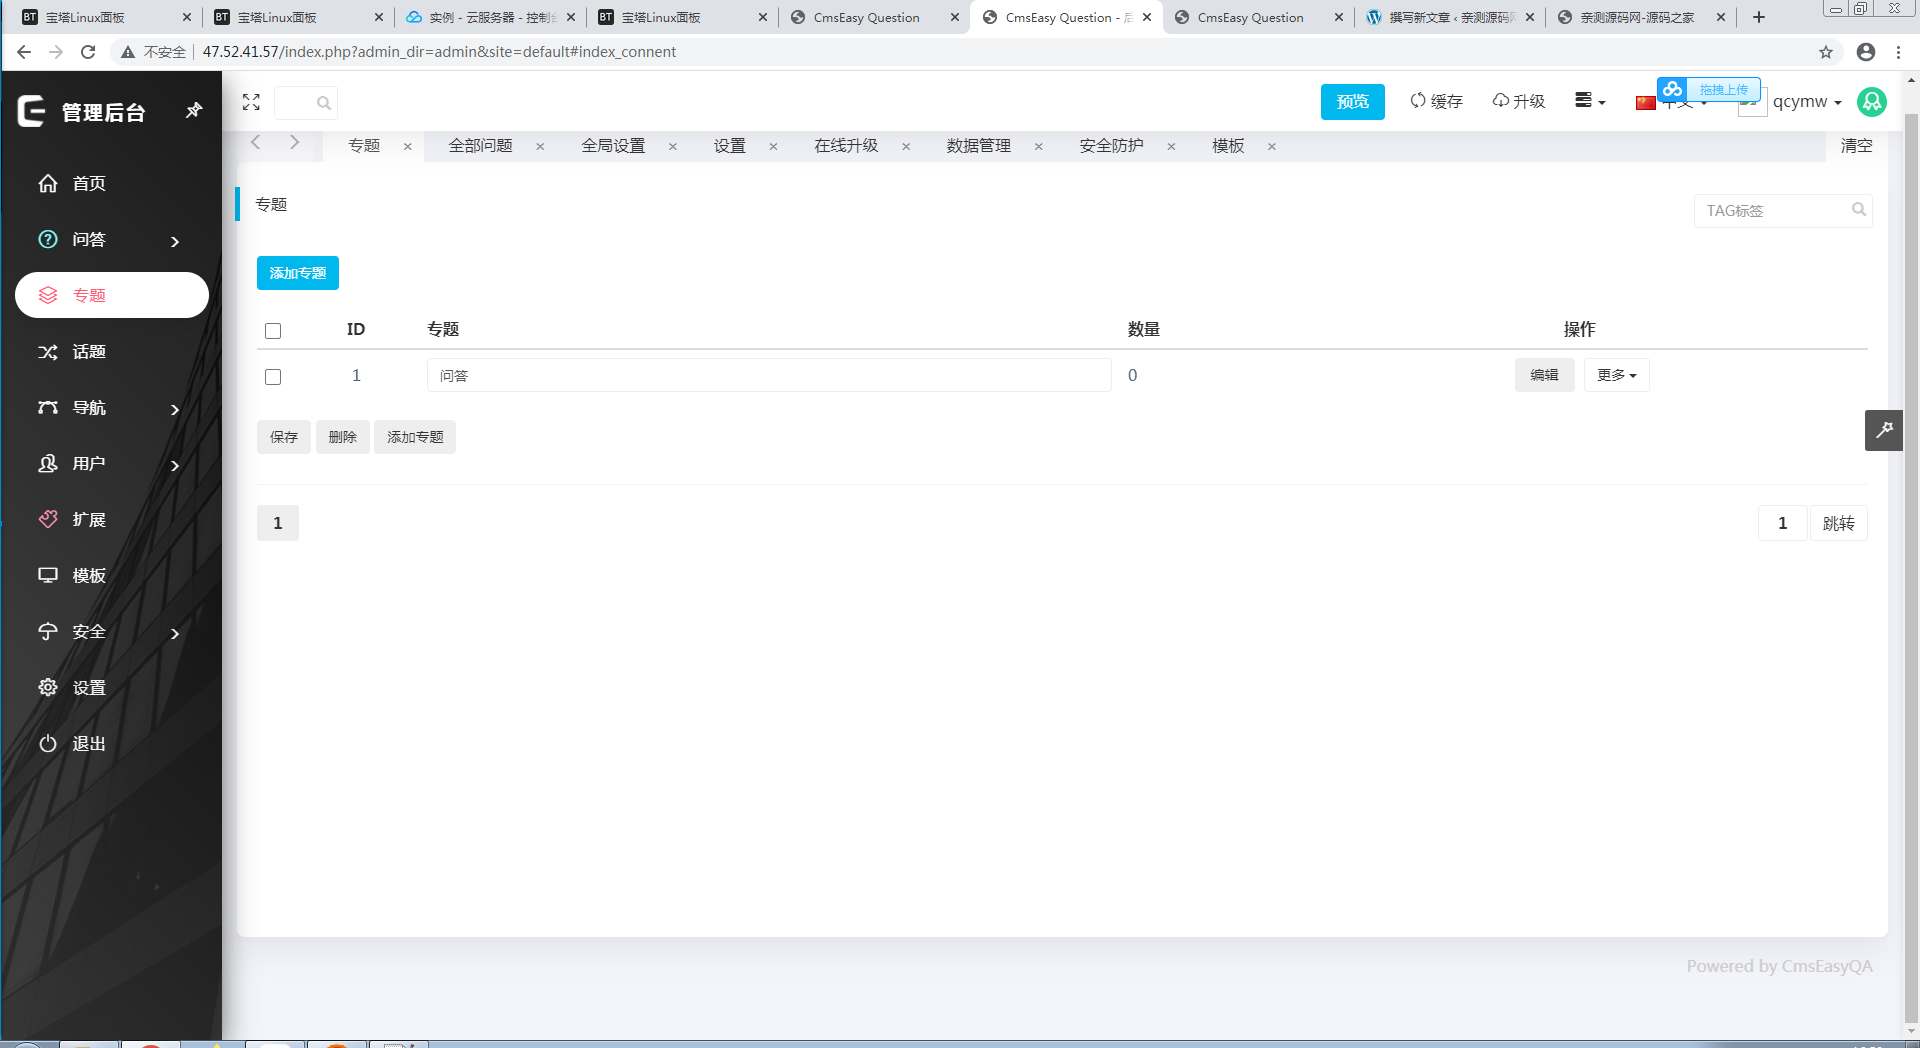Click the monitor icon beside 模板 in sidebar
This screenshot has height=1048, width=1920.
tap(48, 575)
